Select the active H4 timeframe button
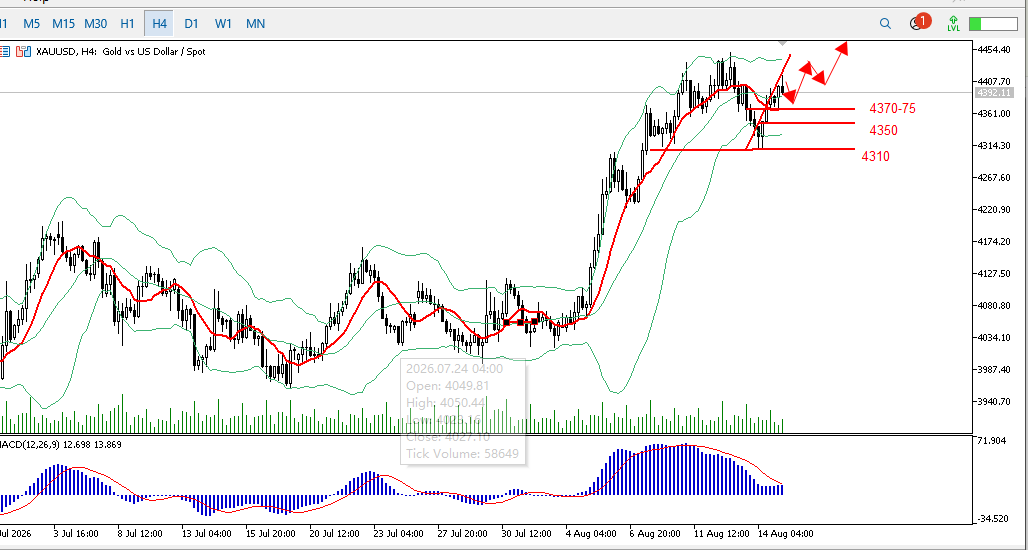Image resolution: width=1028 pixels, height=550 pixels. (159, 24)
